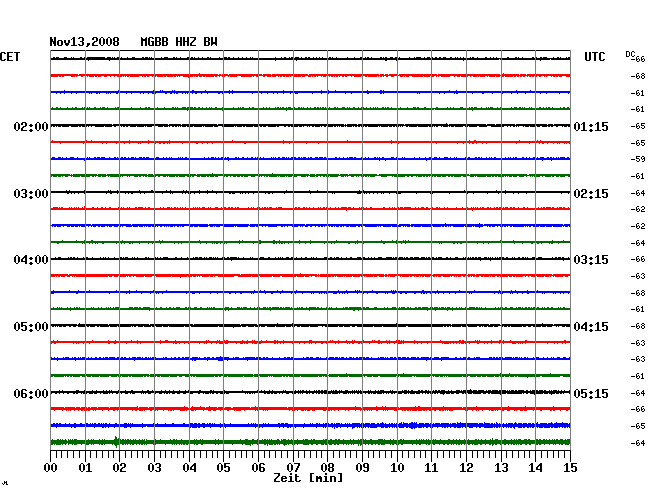Select the station title MGBB HHZ BW

(x=179, y=42)
